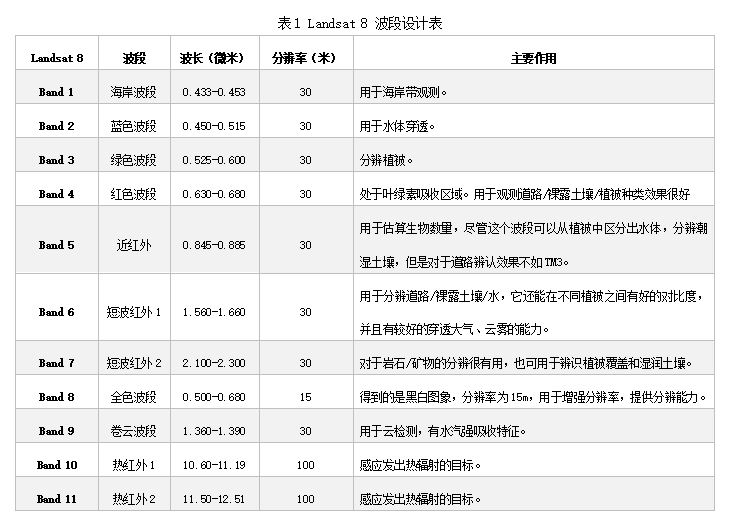Screen dimensions: 739x514
Task: Click wavelength value '10.60-11.19'
Action: pos(214,465)
